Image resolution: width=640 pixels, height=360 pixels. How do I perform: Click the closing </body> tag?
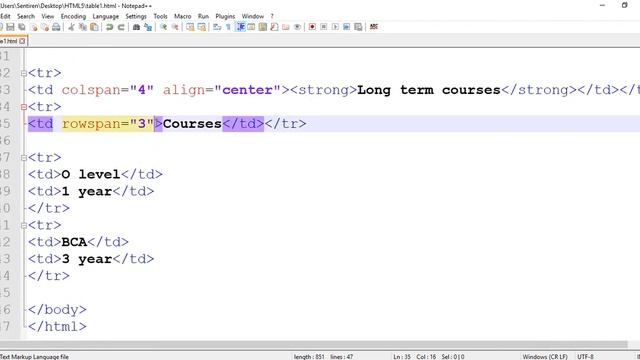pos(57,310)
